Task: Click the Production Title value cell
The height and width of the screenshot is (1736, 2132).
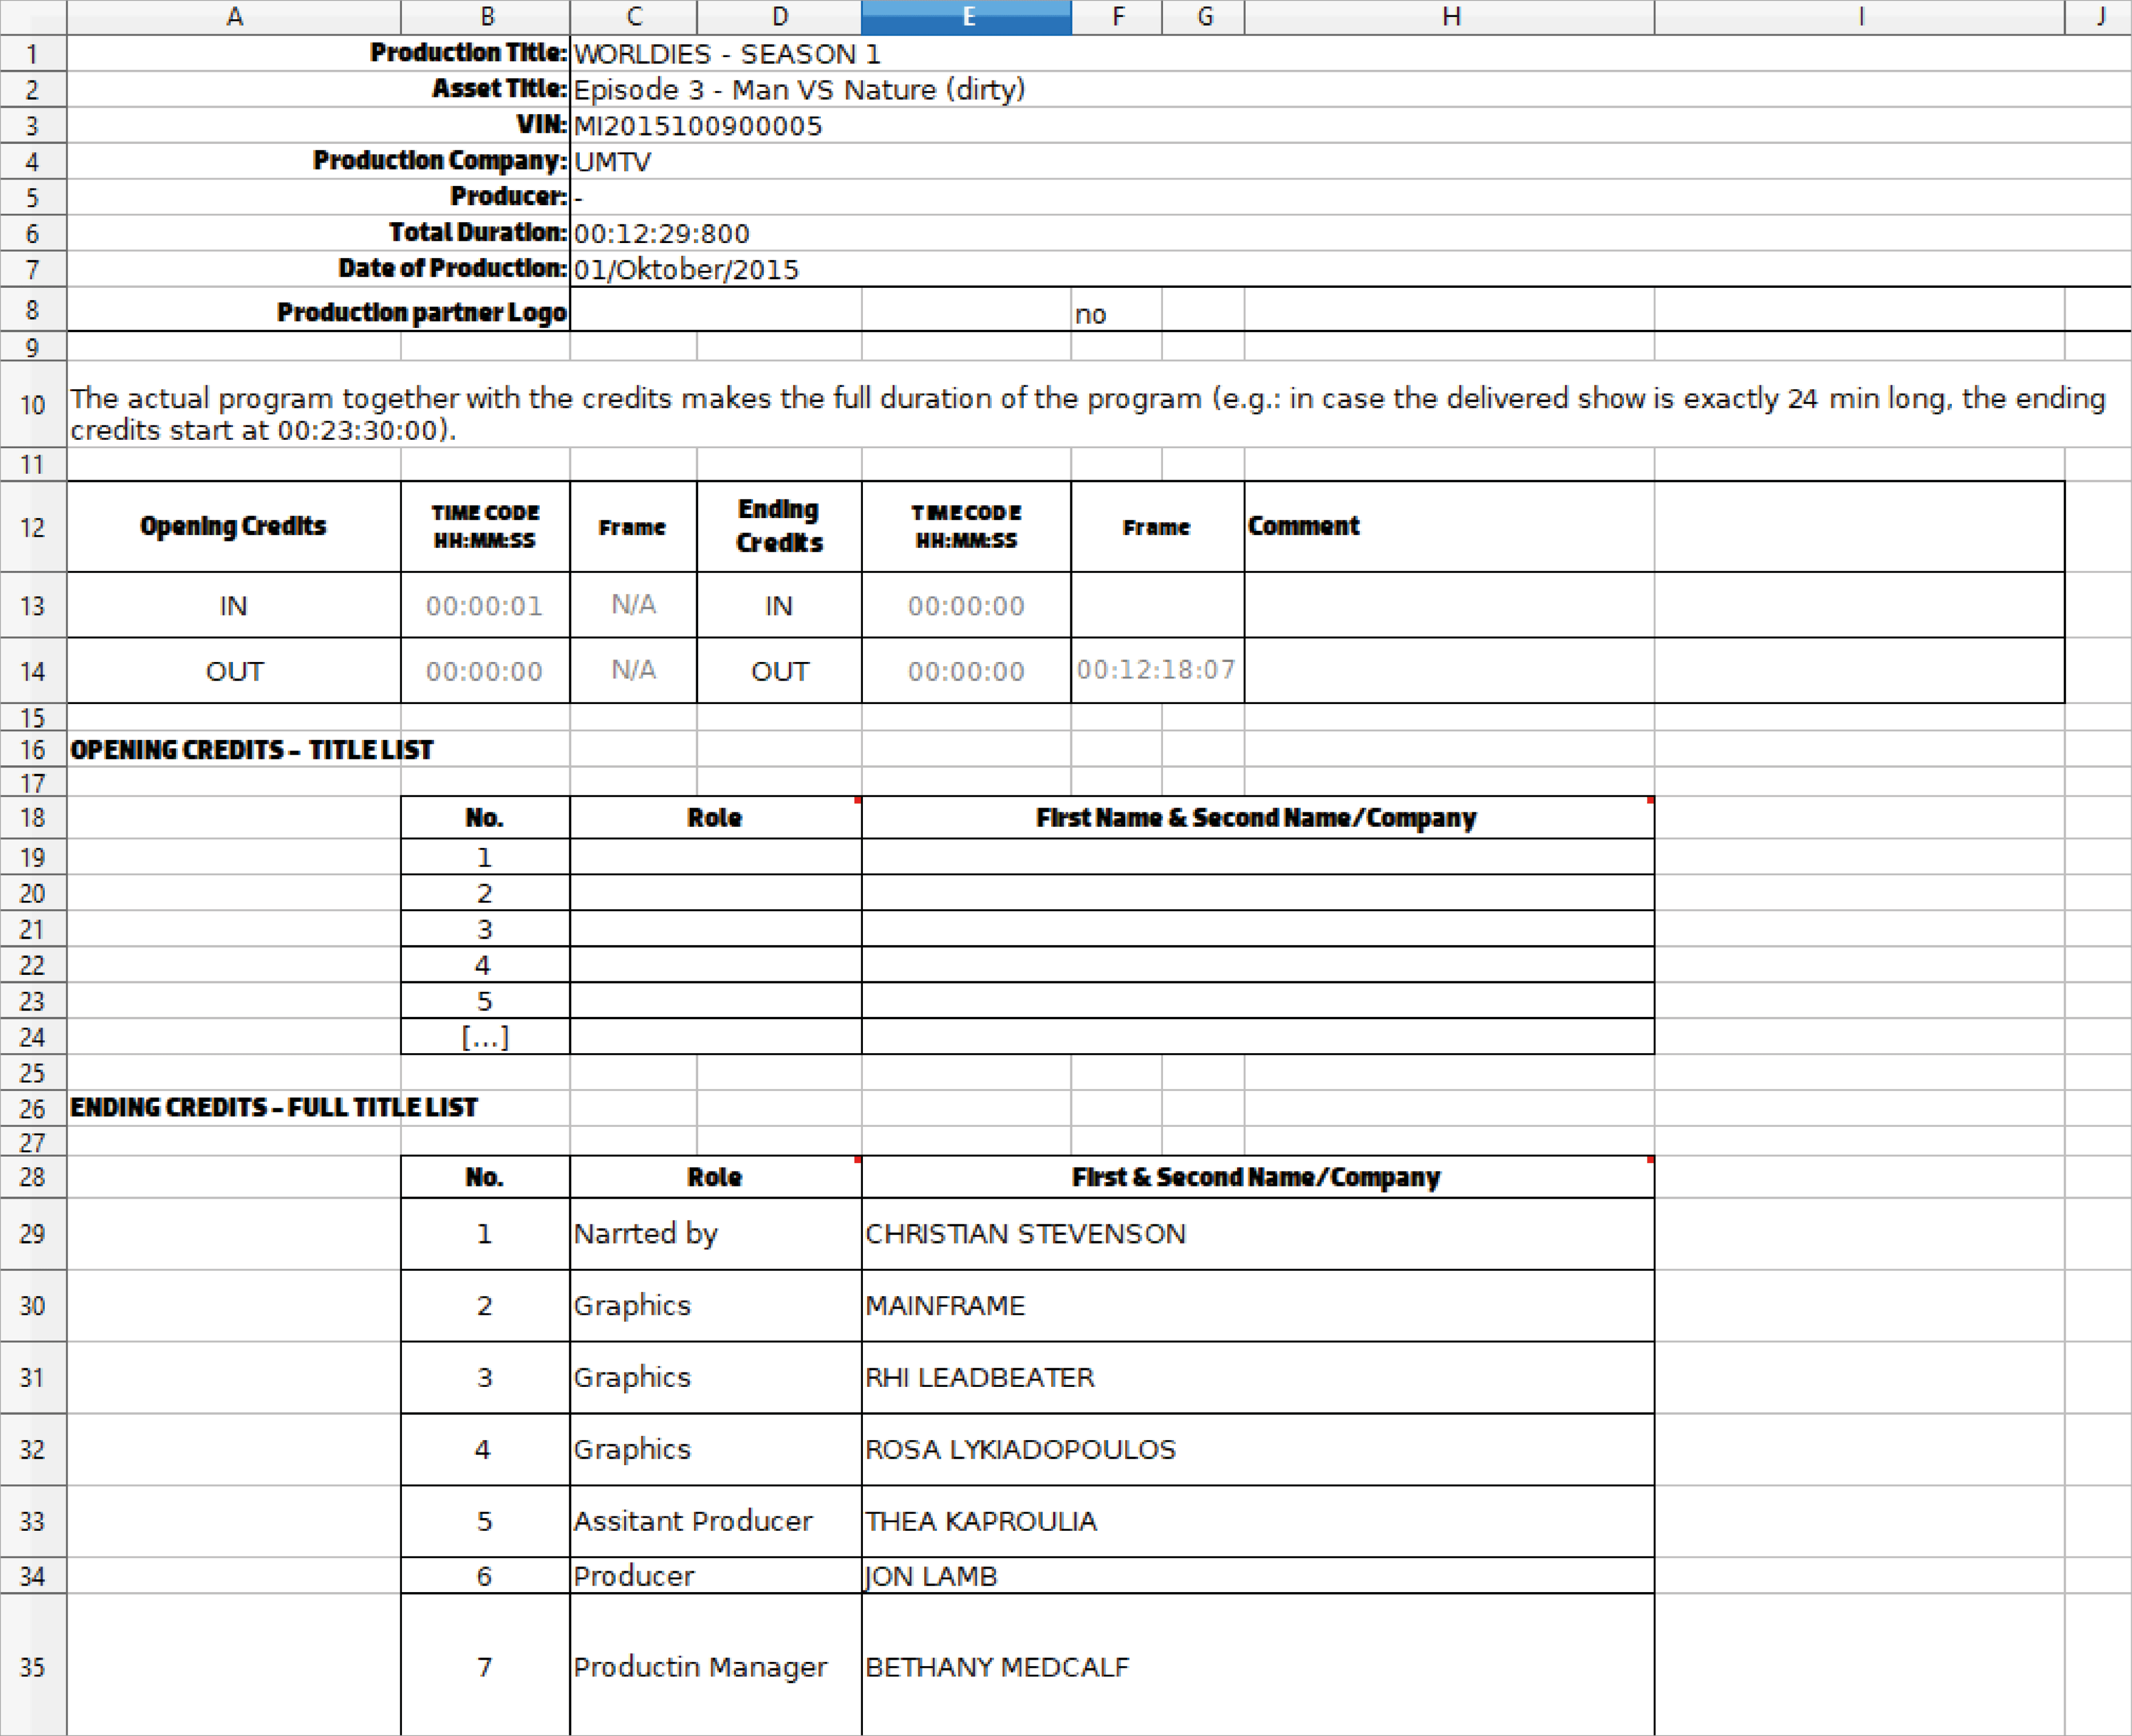Action: (x=727, y=54)
